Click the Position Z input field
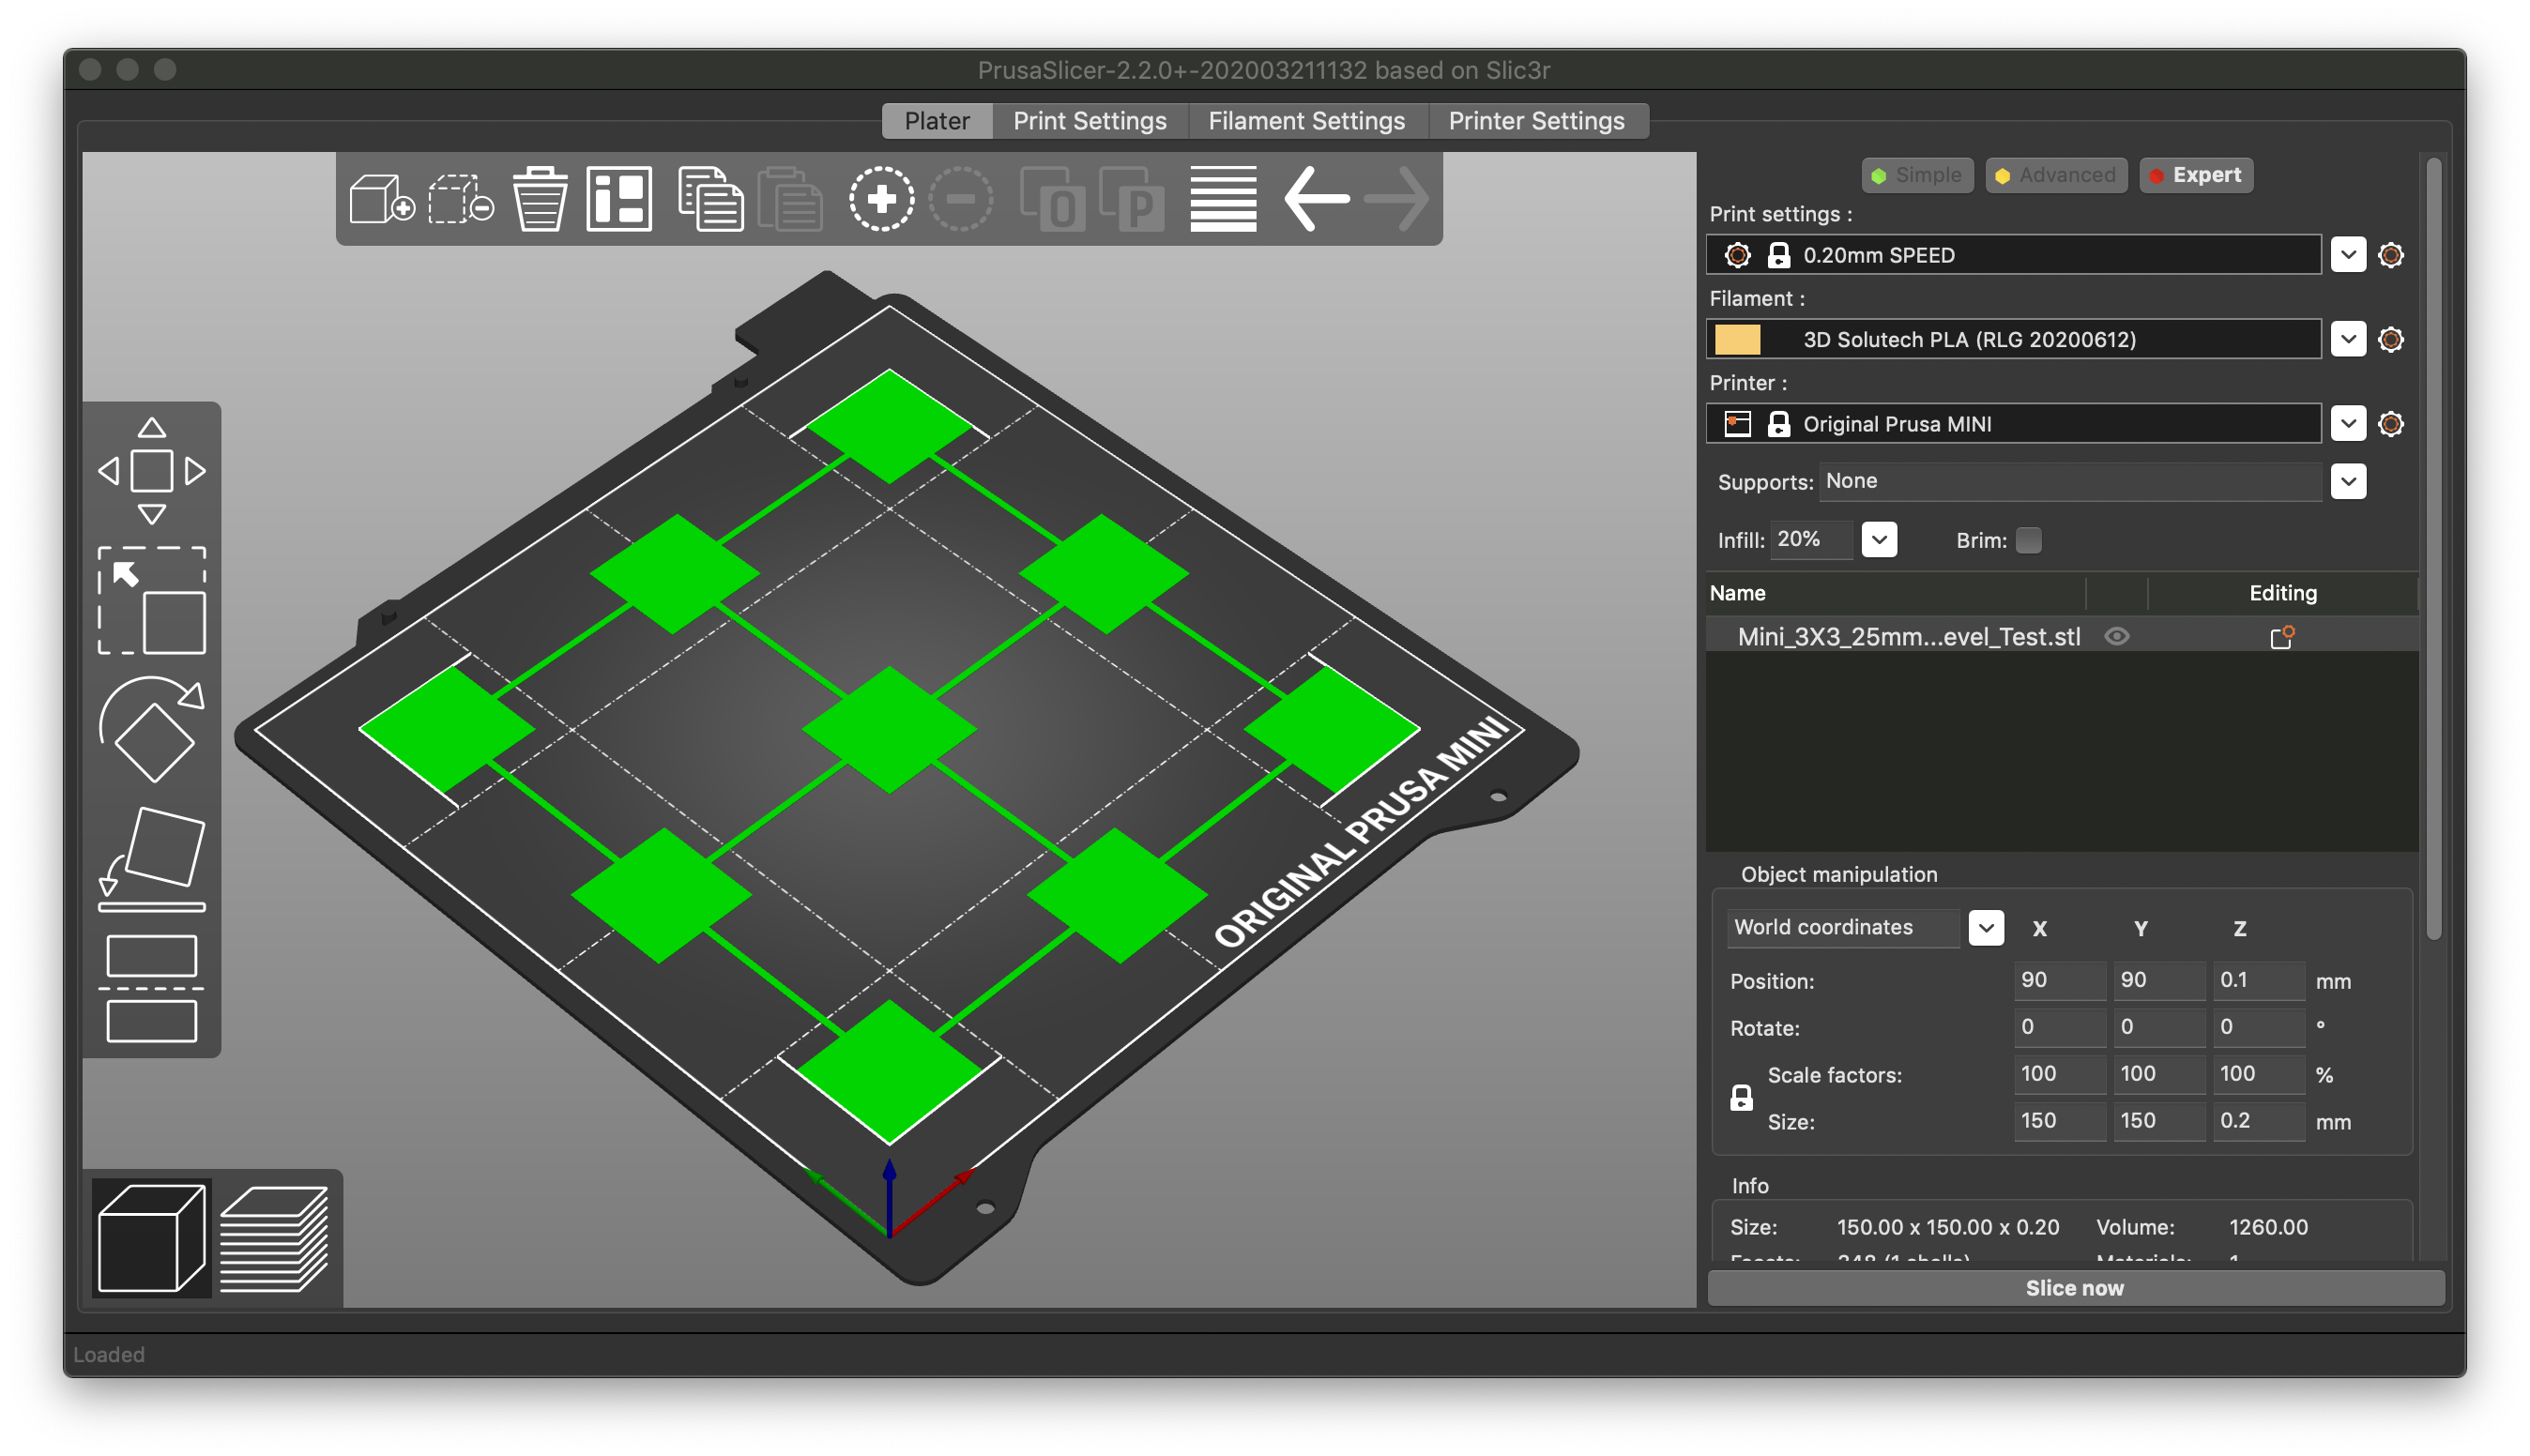2530x1456 pixels. coord(2258,980)
